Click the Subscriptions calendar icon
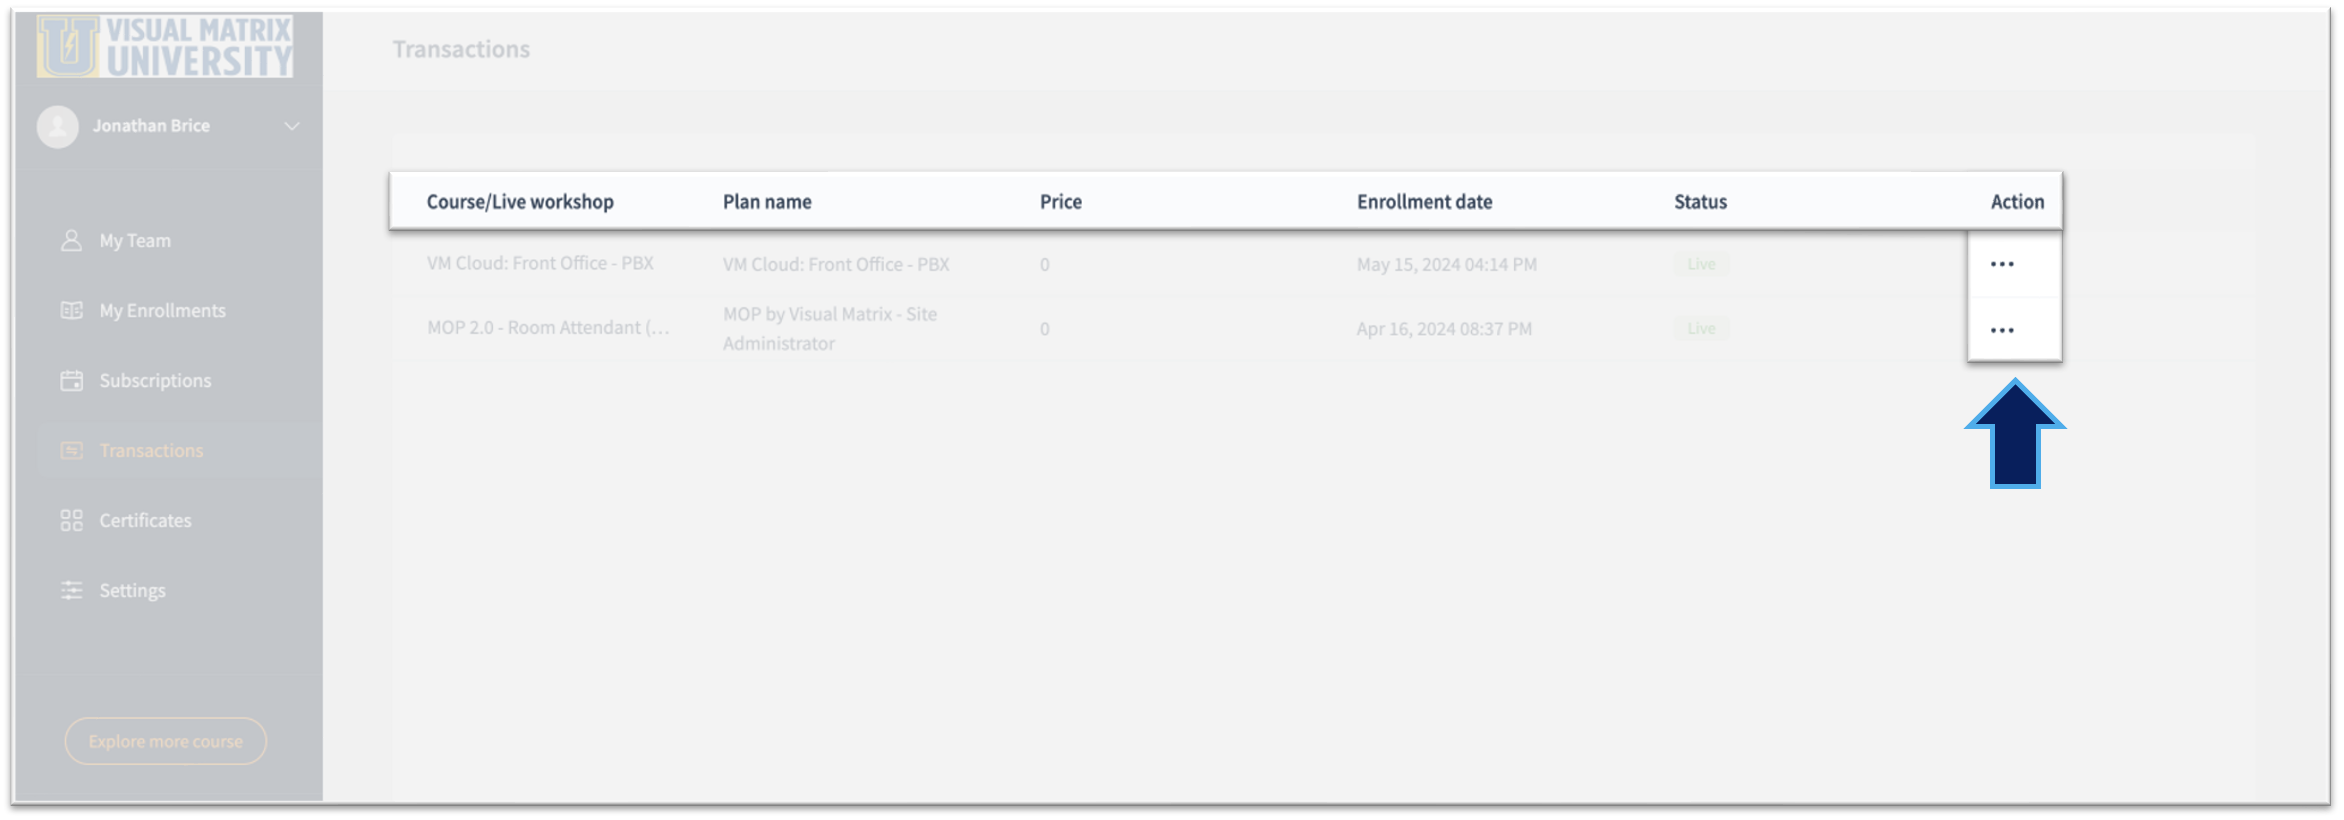The image size is (2344, 820). [x=71, y=381]
